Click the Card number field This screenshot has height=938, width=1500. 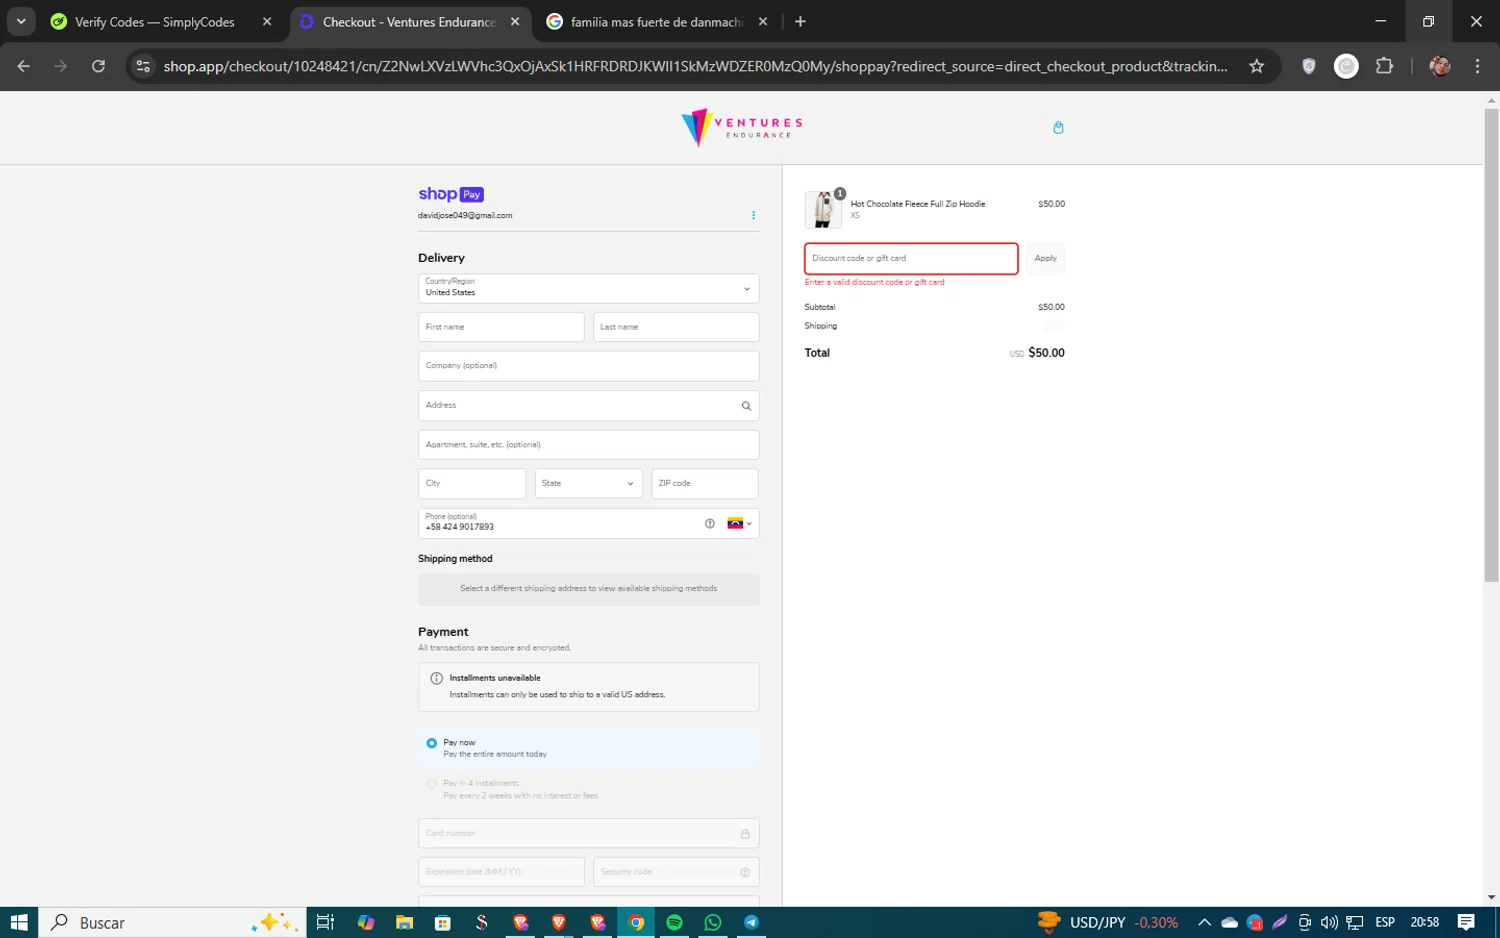[588, 834]
